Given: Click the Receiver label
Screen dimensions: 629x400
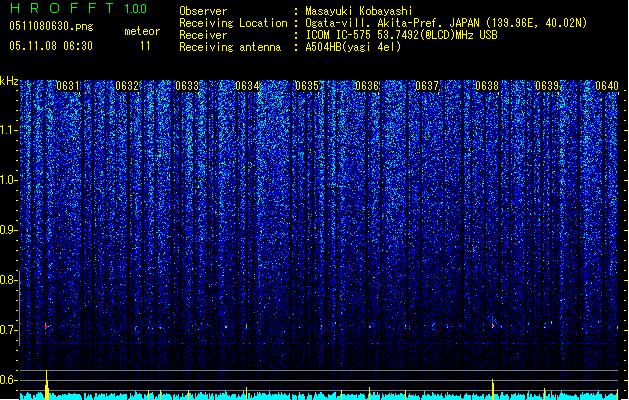Looking at the screenshot, I should tap(203, 35).
